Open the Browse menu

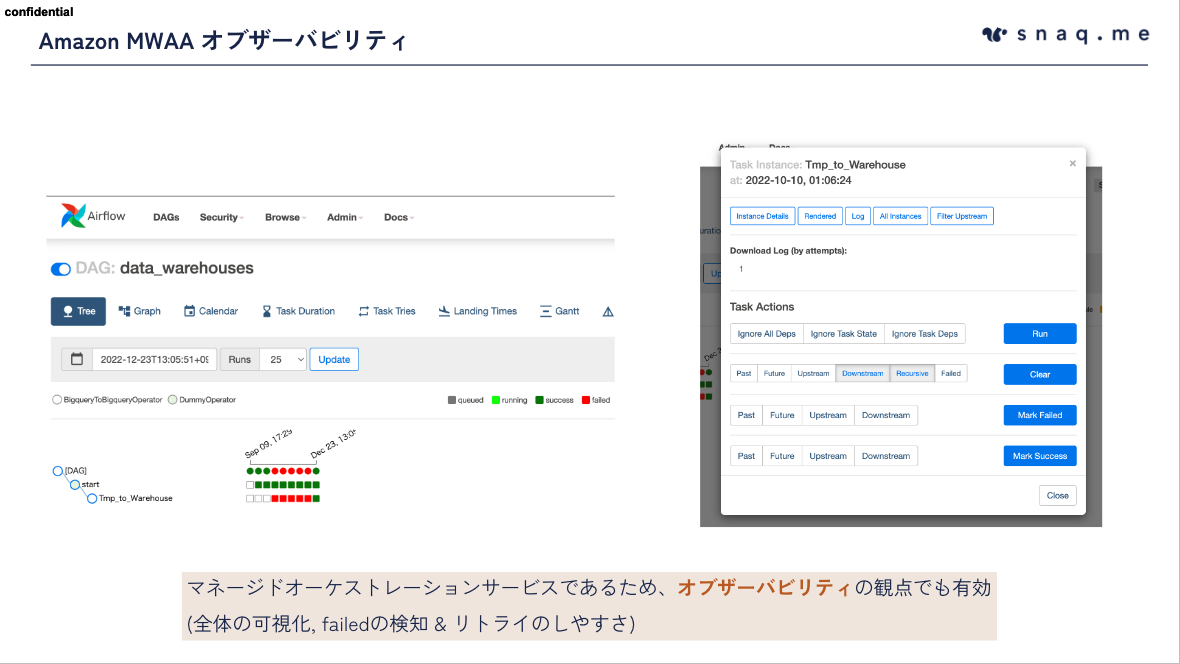[x=285, y=217]
